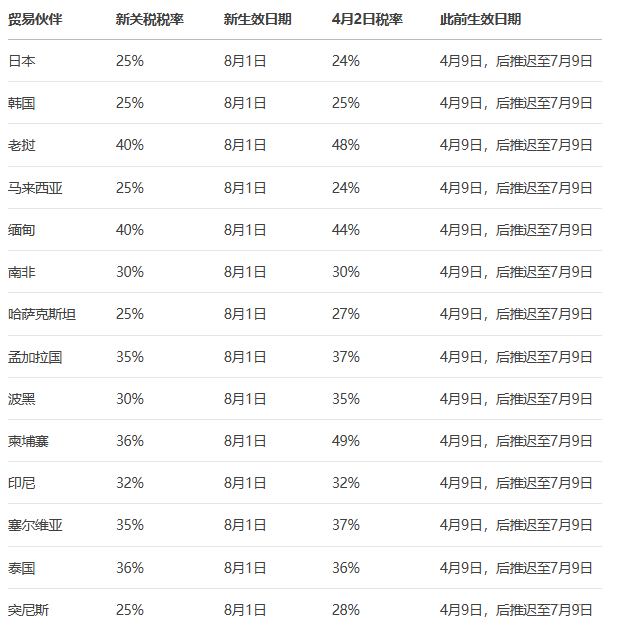The width and height of the screenshot is (618, 629).
Task: Click the 新生效日期 column header
Action: 258,19
